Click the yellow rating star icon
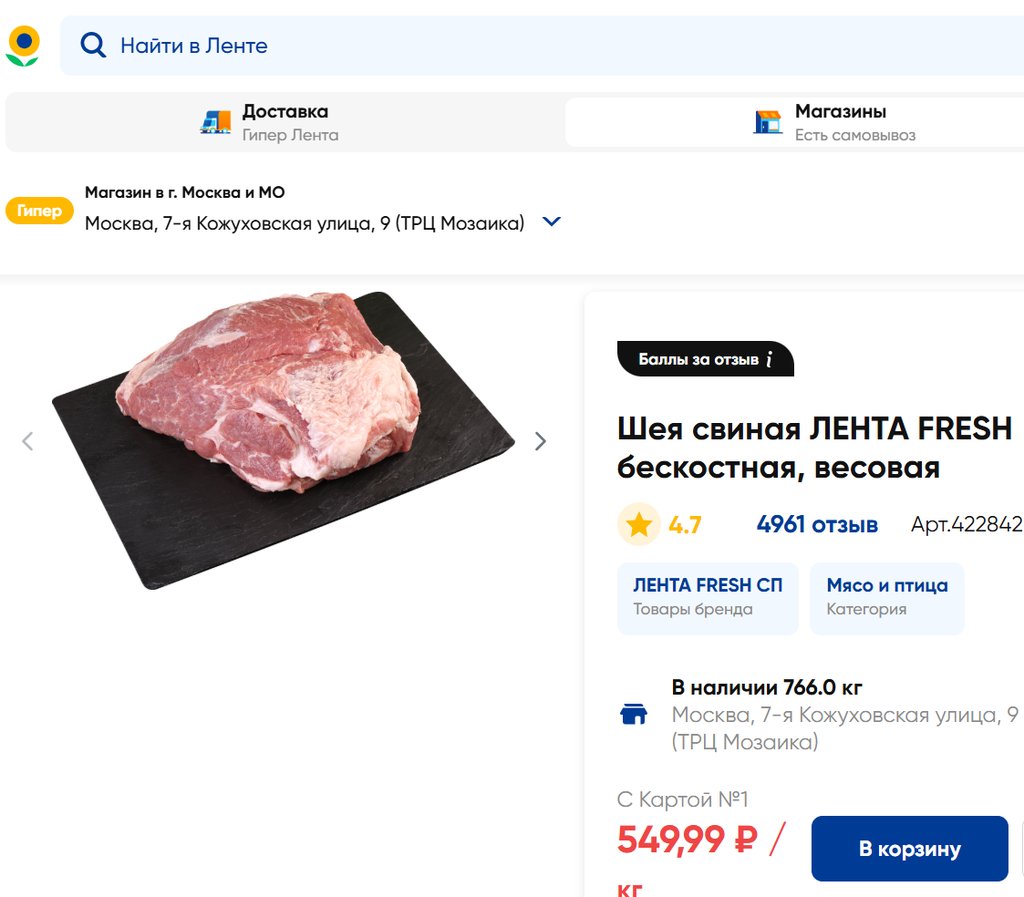Screen dimensions: 1024x897 pyautogui.click(x=638, y=524)
